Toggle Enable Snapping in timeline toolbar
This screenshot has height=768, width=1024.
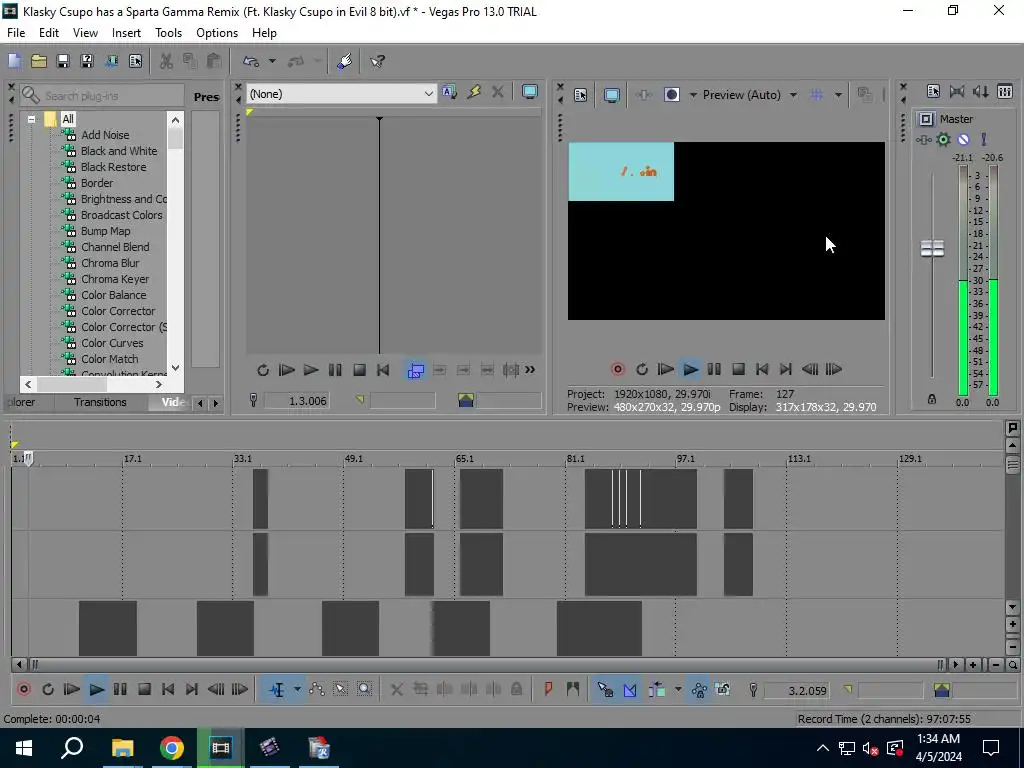click(605, 689)
